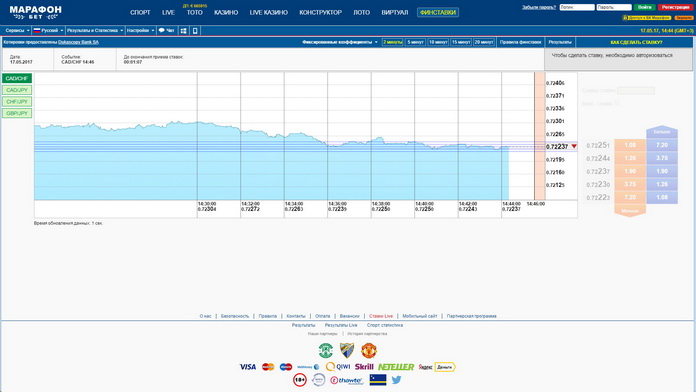Open the Настройки dropdown
This screenshot has height=392, width=696.
[140, 31]
